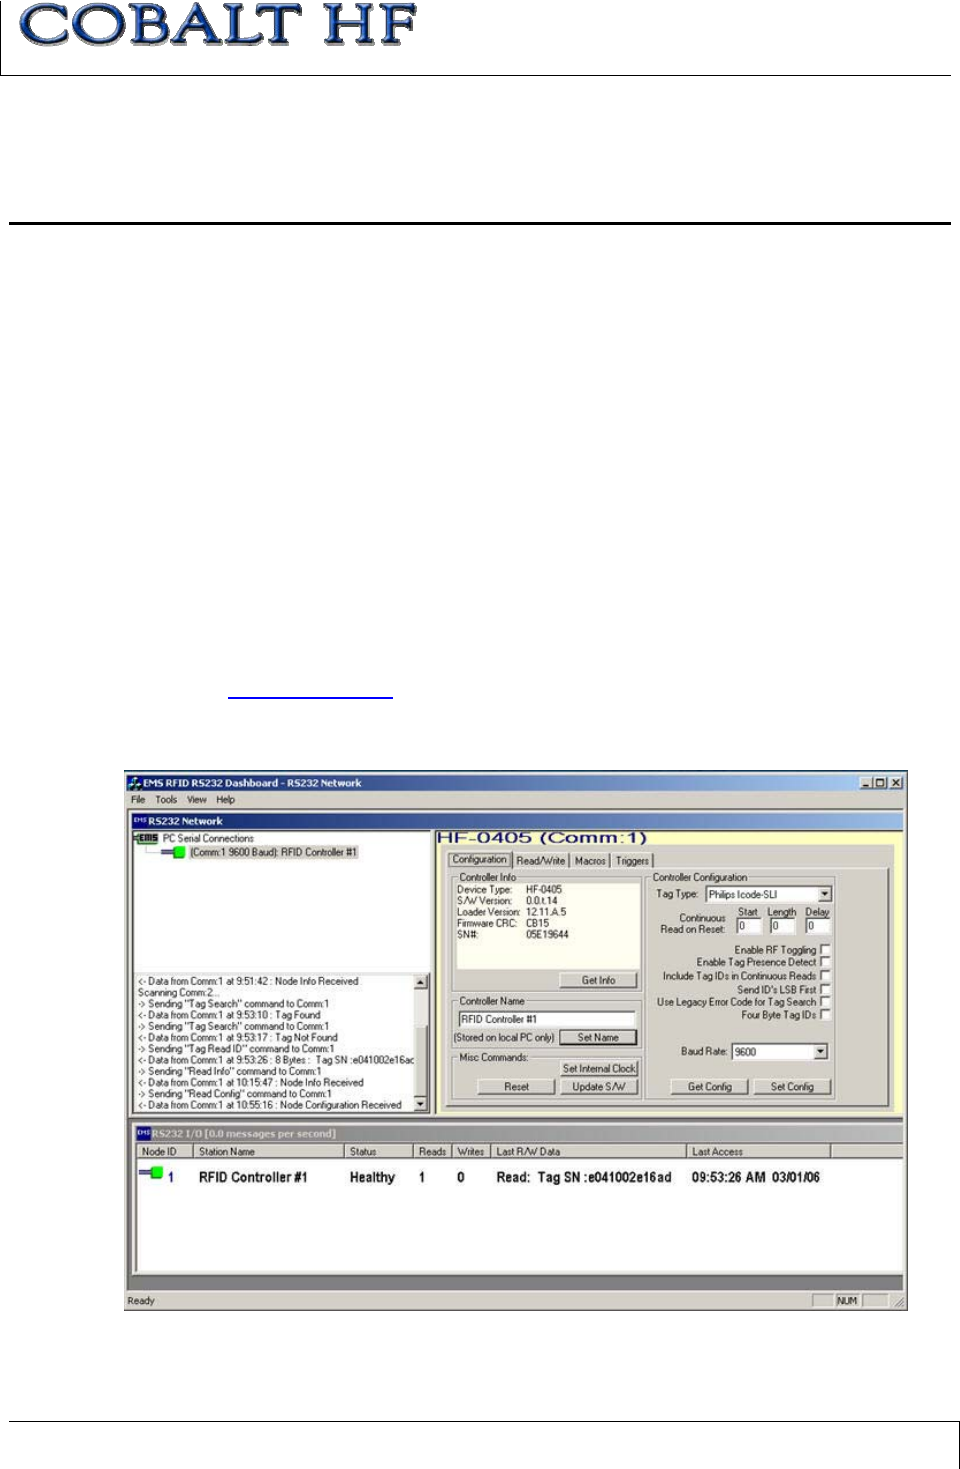960x1469 pixels.
Task: Click the Ready status bar text
Action: pyautogui.click(x=141, y=1301)
